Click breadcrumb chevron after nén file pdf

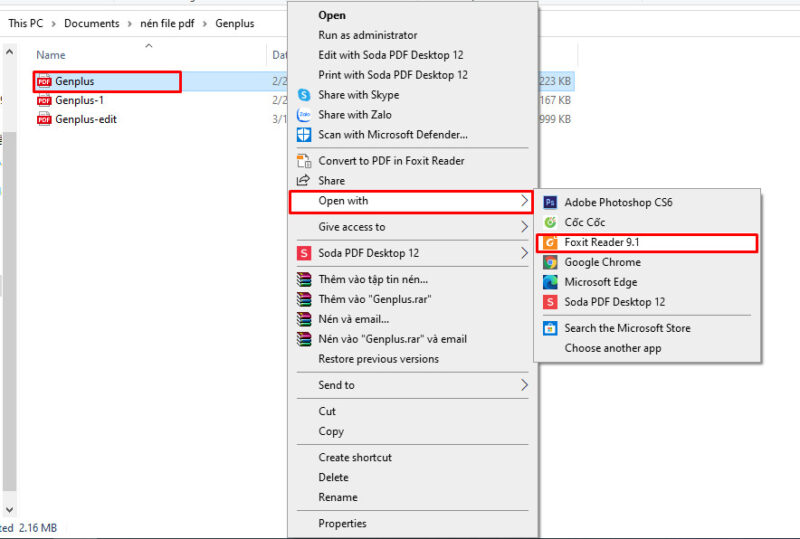(205, 24)
